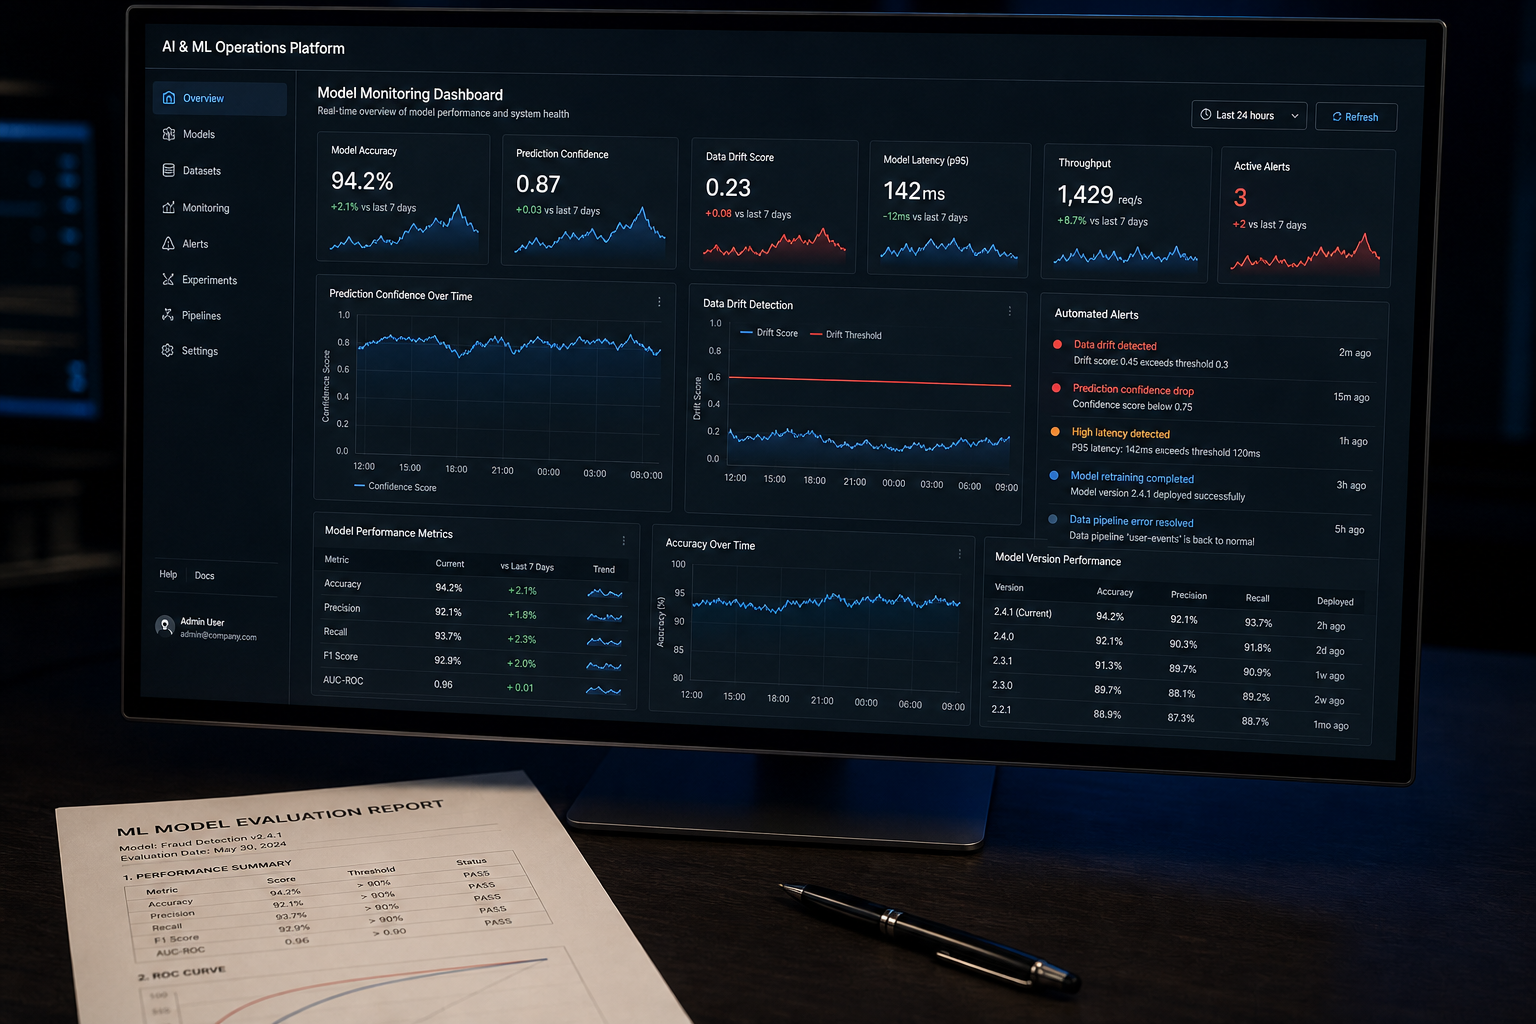Click the Experiments icon in the sidebar
The height and width of the screenshot is (1024, 1536).
click(168, 279)
